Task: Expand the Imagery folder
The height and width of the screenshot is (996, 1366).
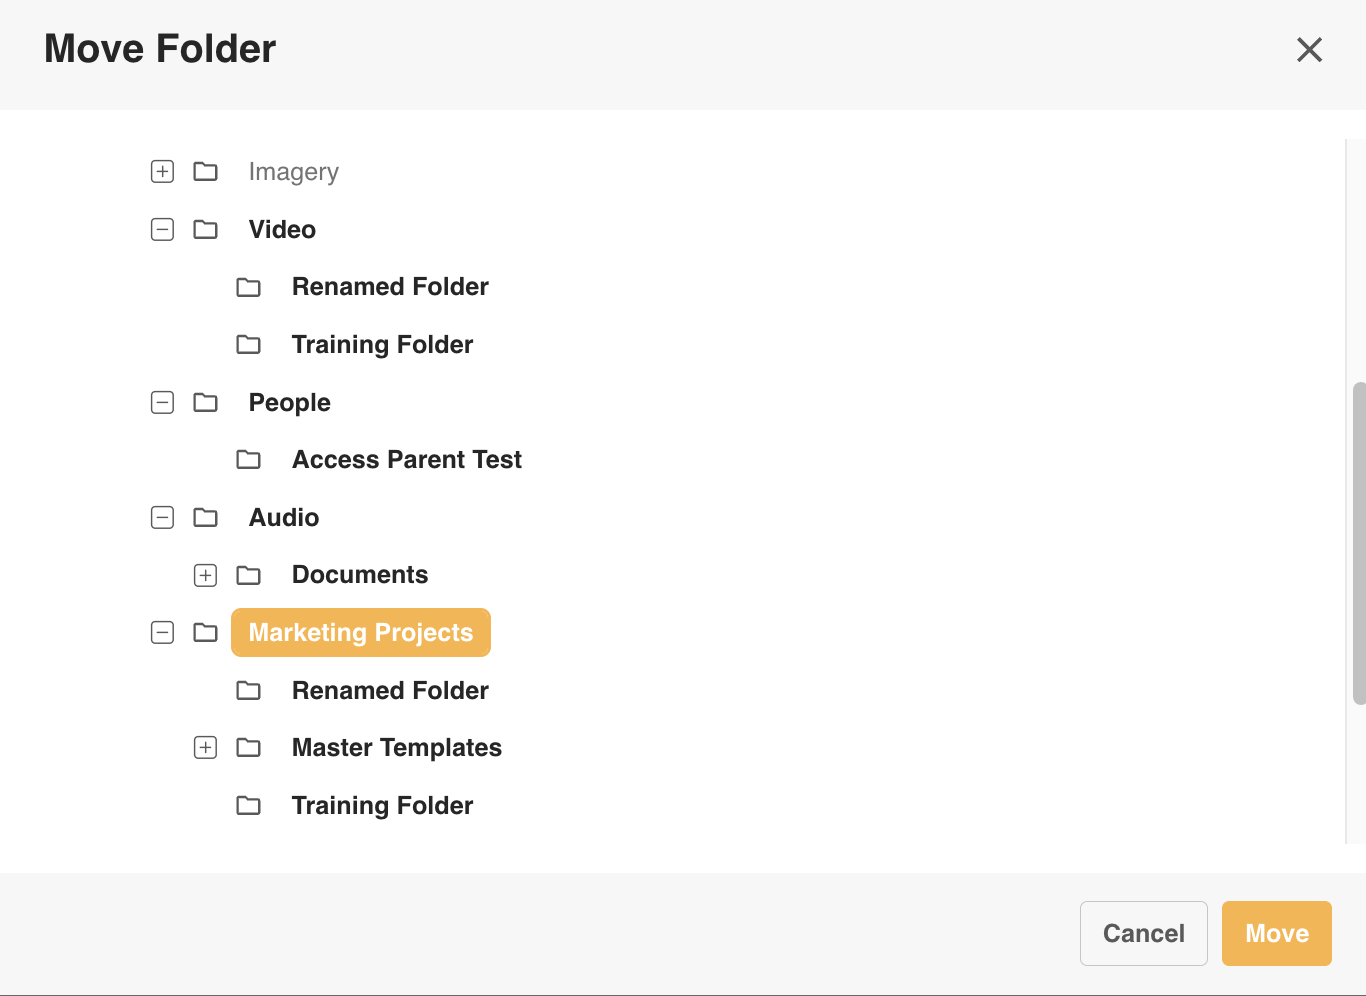Action: pyautogui.click(x=162, y=171)
